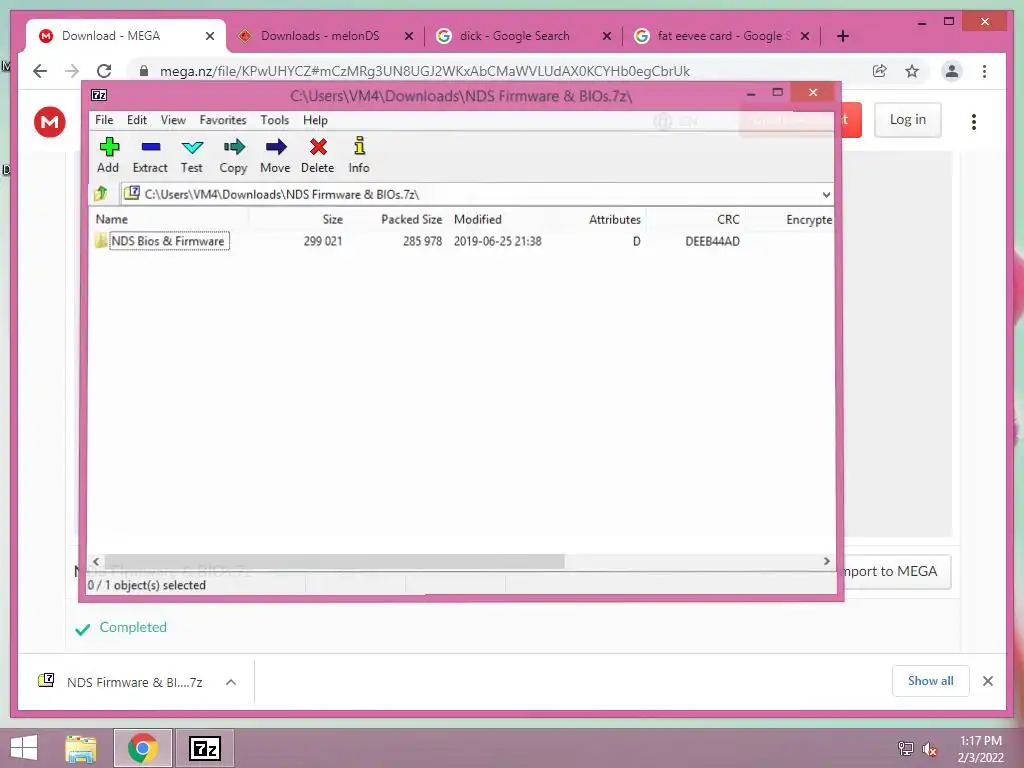Screen dimensions: 1024x768
Task: Click the Extract toolbar icon
Action: click(150, 155)
